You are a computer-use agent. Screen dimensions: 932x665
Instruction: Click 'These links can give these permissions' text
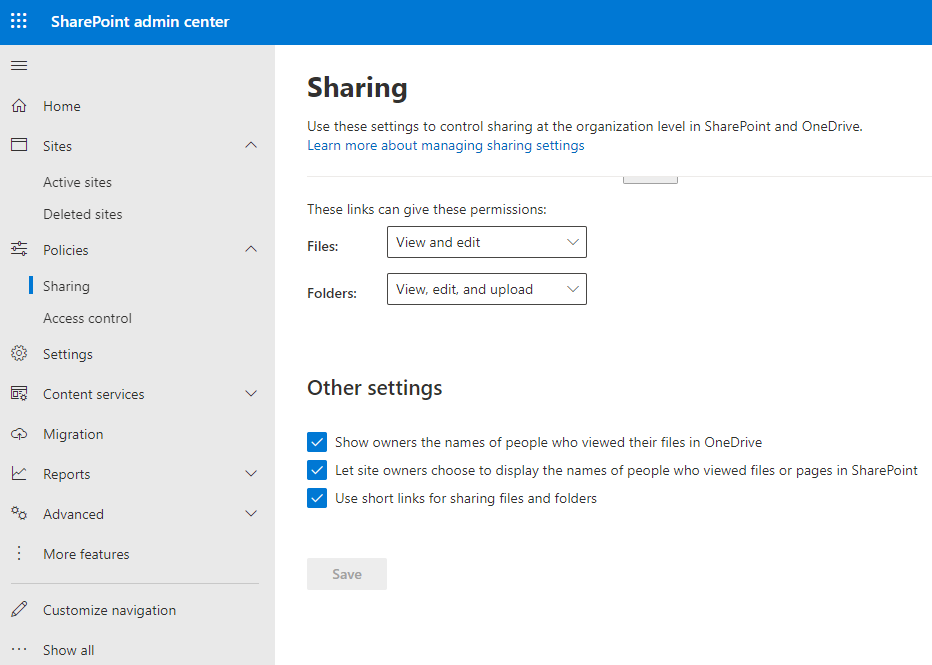(427, 210)
